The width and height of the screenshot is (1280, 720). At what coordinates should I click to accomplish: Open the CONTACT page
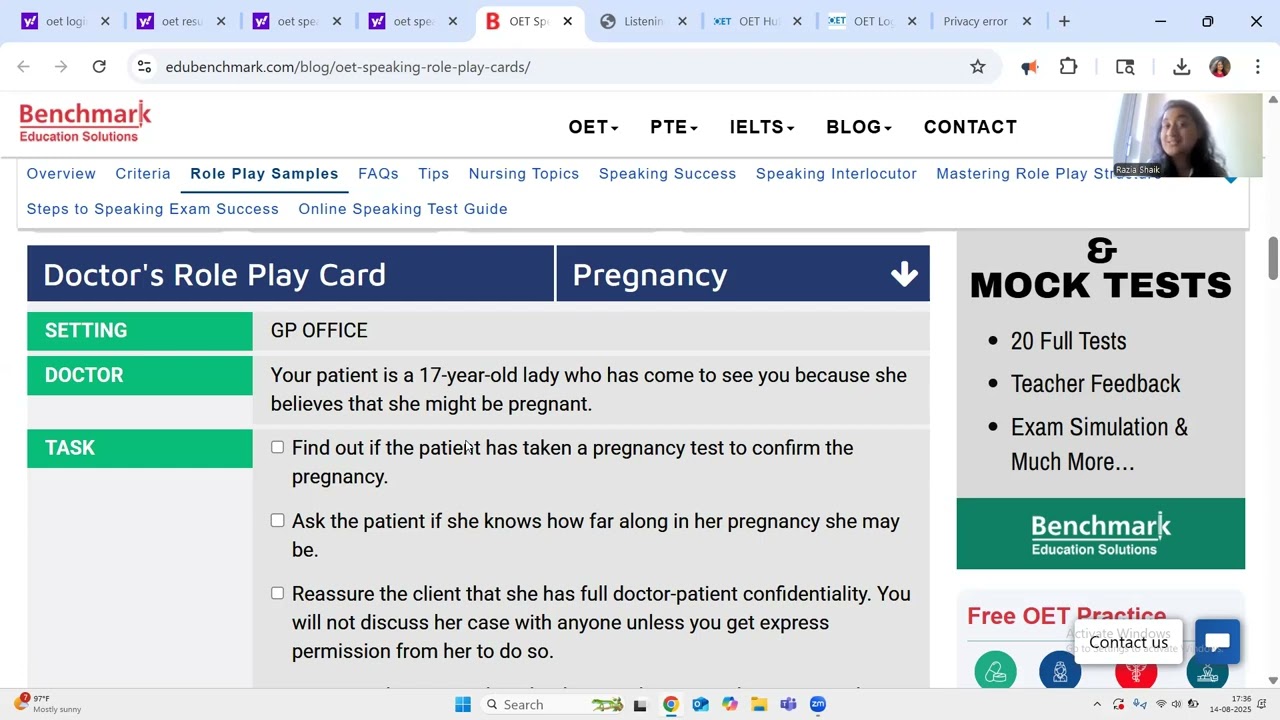(970, 127)
